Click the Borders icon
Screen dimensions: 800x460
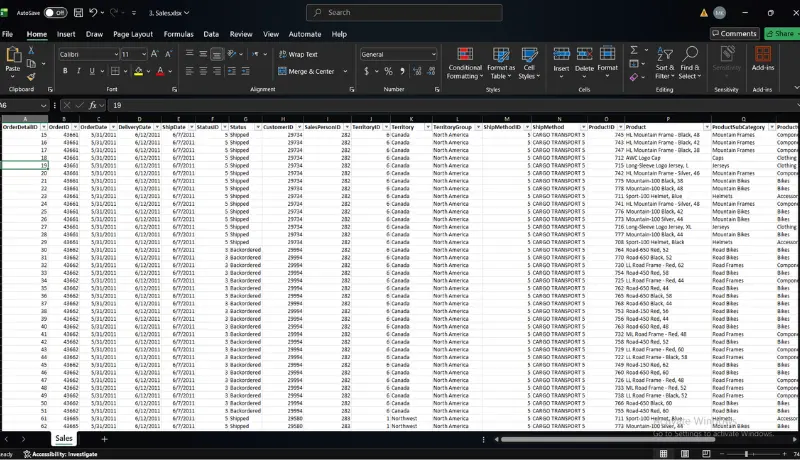click(x=115, y=71)
